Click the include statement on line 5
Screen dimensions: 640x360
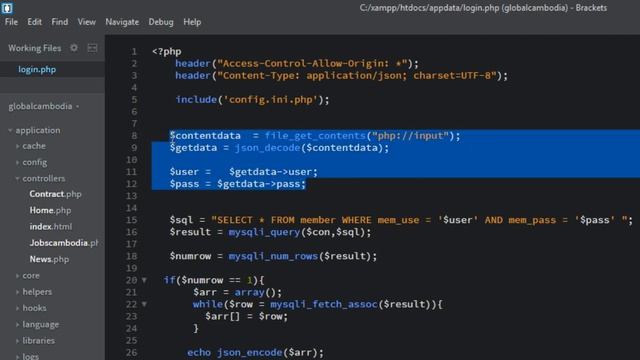(252, 100)
